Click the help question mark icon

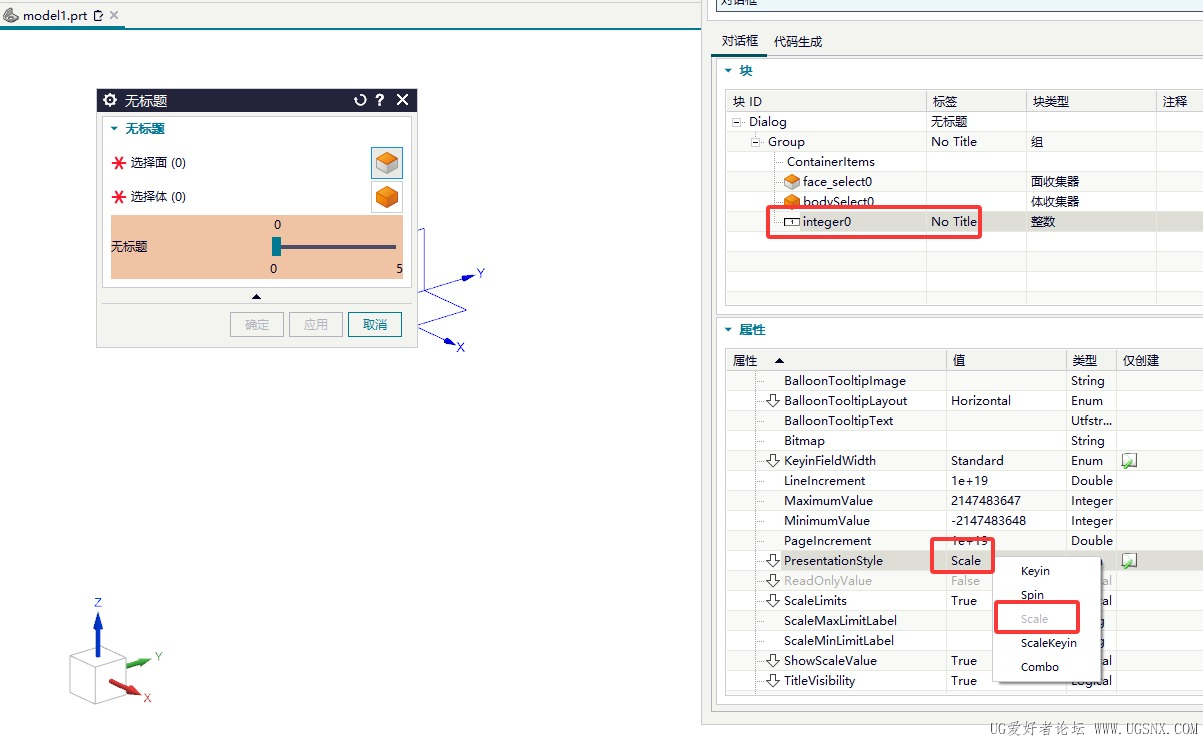[380, 100]
